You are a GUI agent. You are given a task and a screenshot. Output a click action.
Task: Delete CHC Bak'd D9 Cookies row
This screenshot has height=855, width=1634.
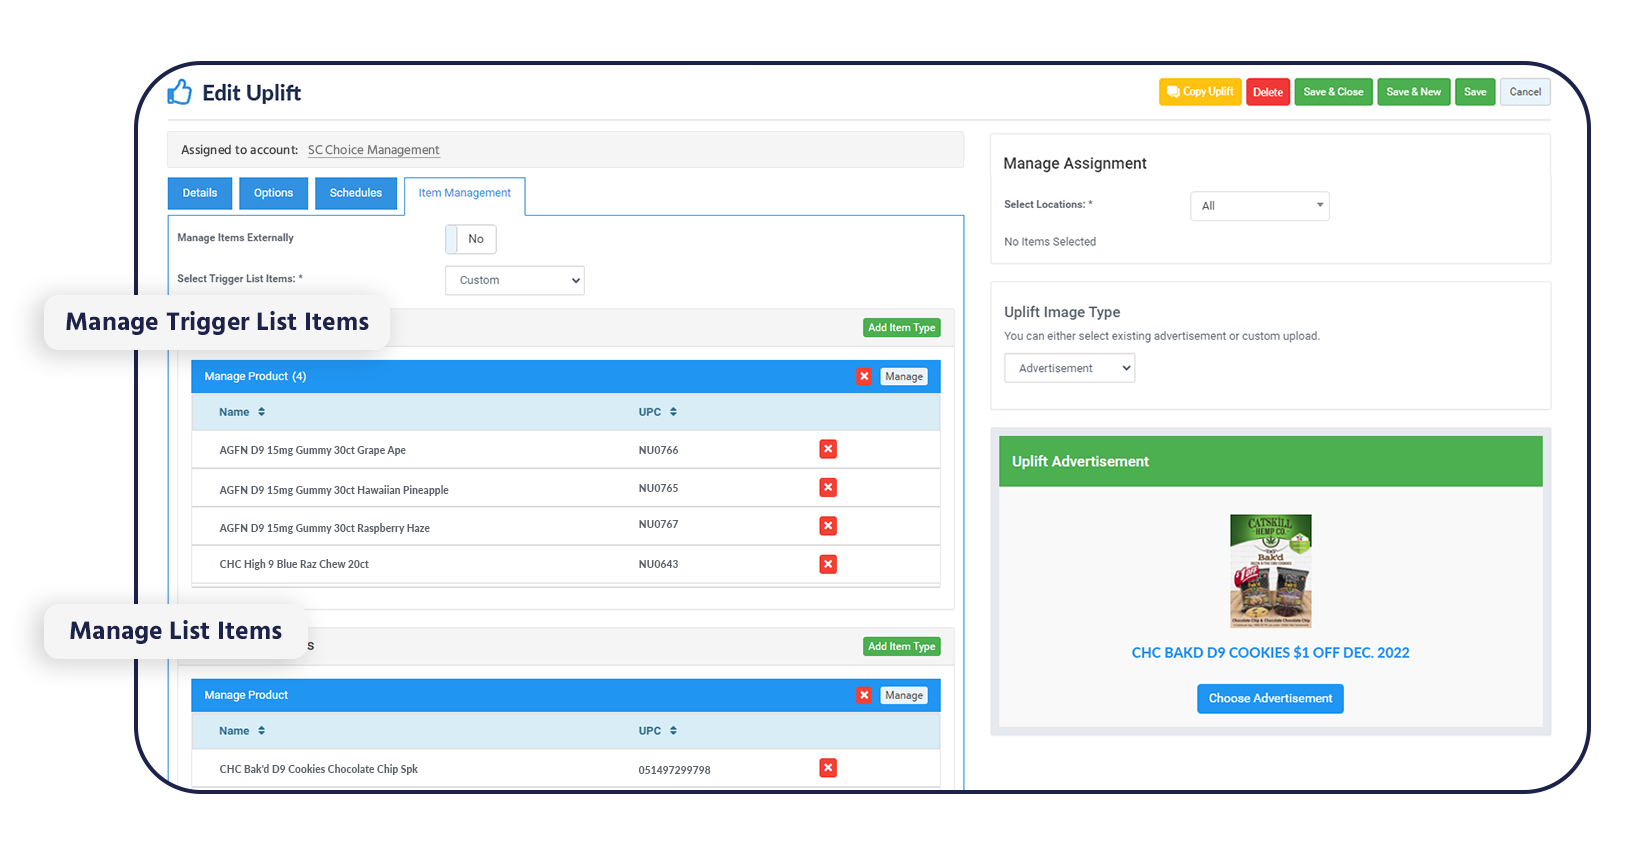(827, 768)
